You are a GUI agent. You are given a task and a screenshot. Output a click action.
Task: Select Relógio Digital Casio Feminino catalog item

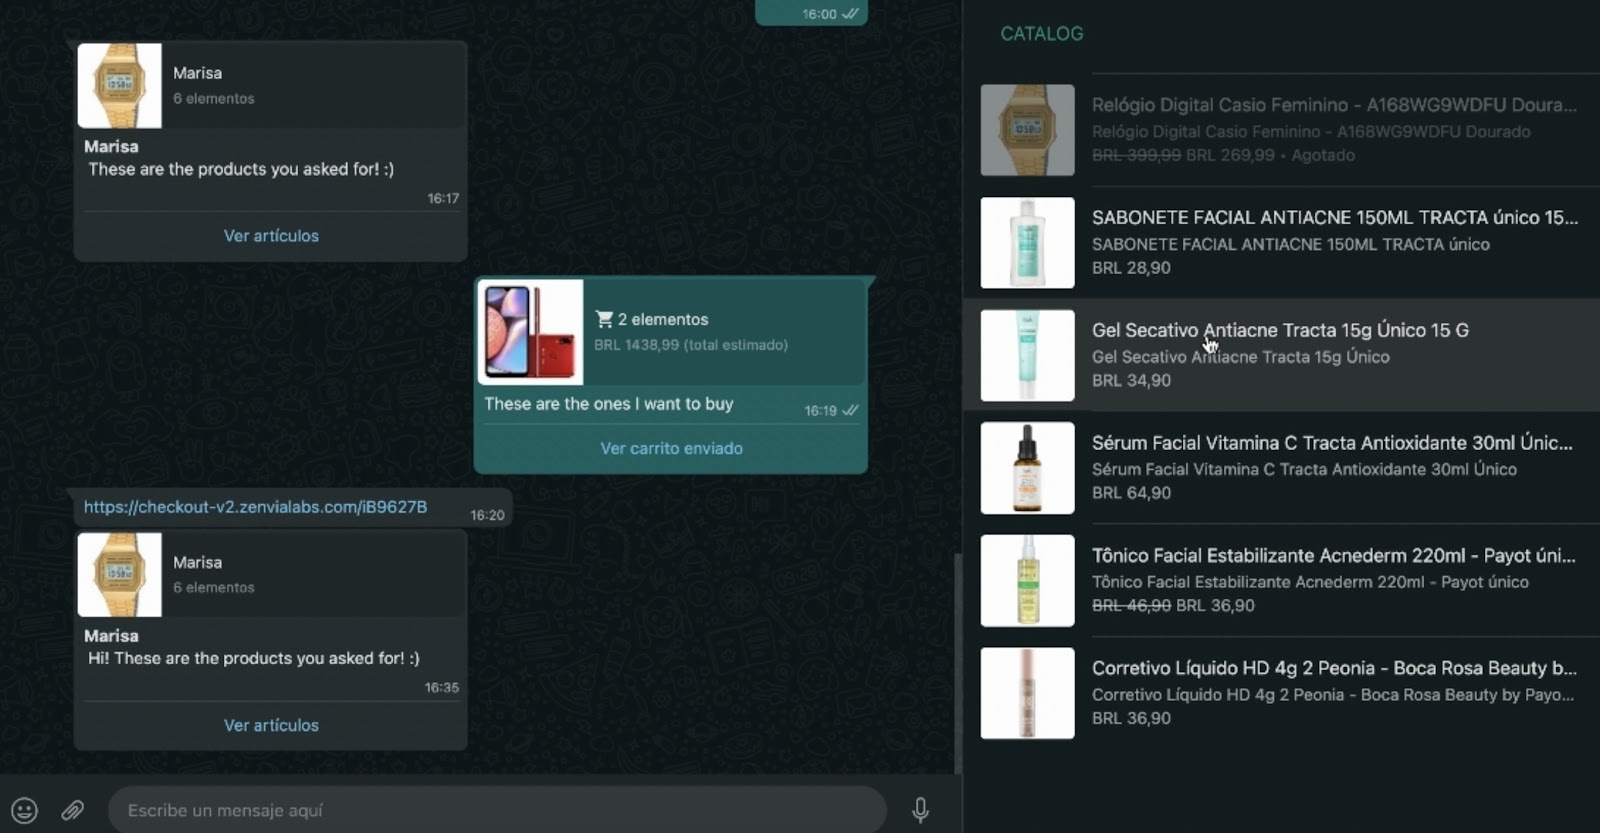[x=1282, y=130]
